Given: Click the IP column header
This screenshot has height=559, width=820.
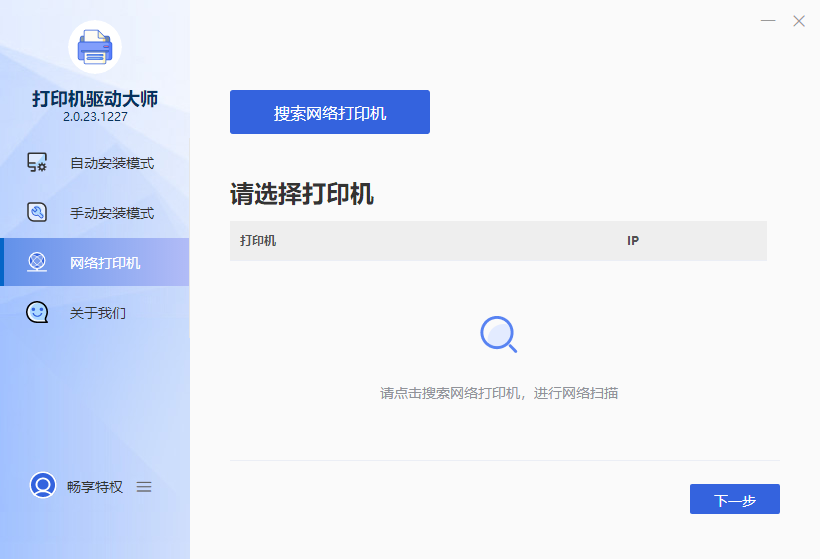Looking at the screenshot, I should [633, 241].
